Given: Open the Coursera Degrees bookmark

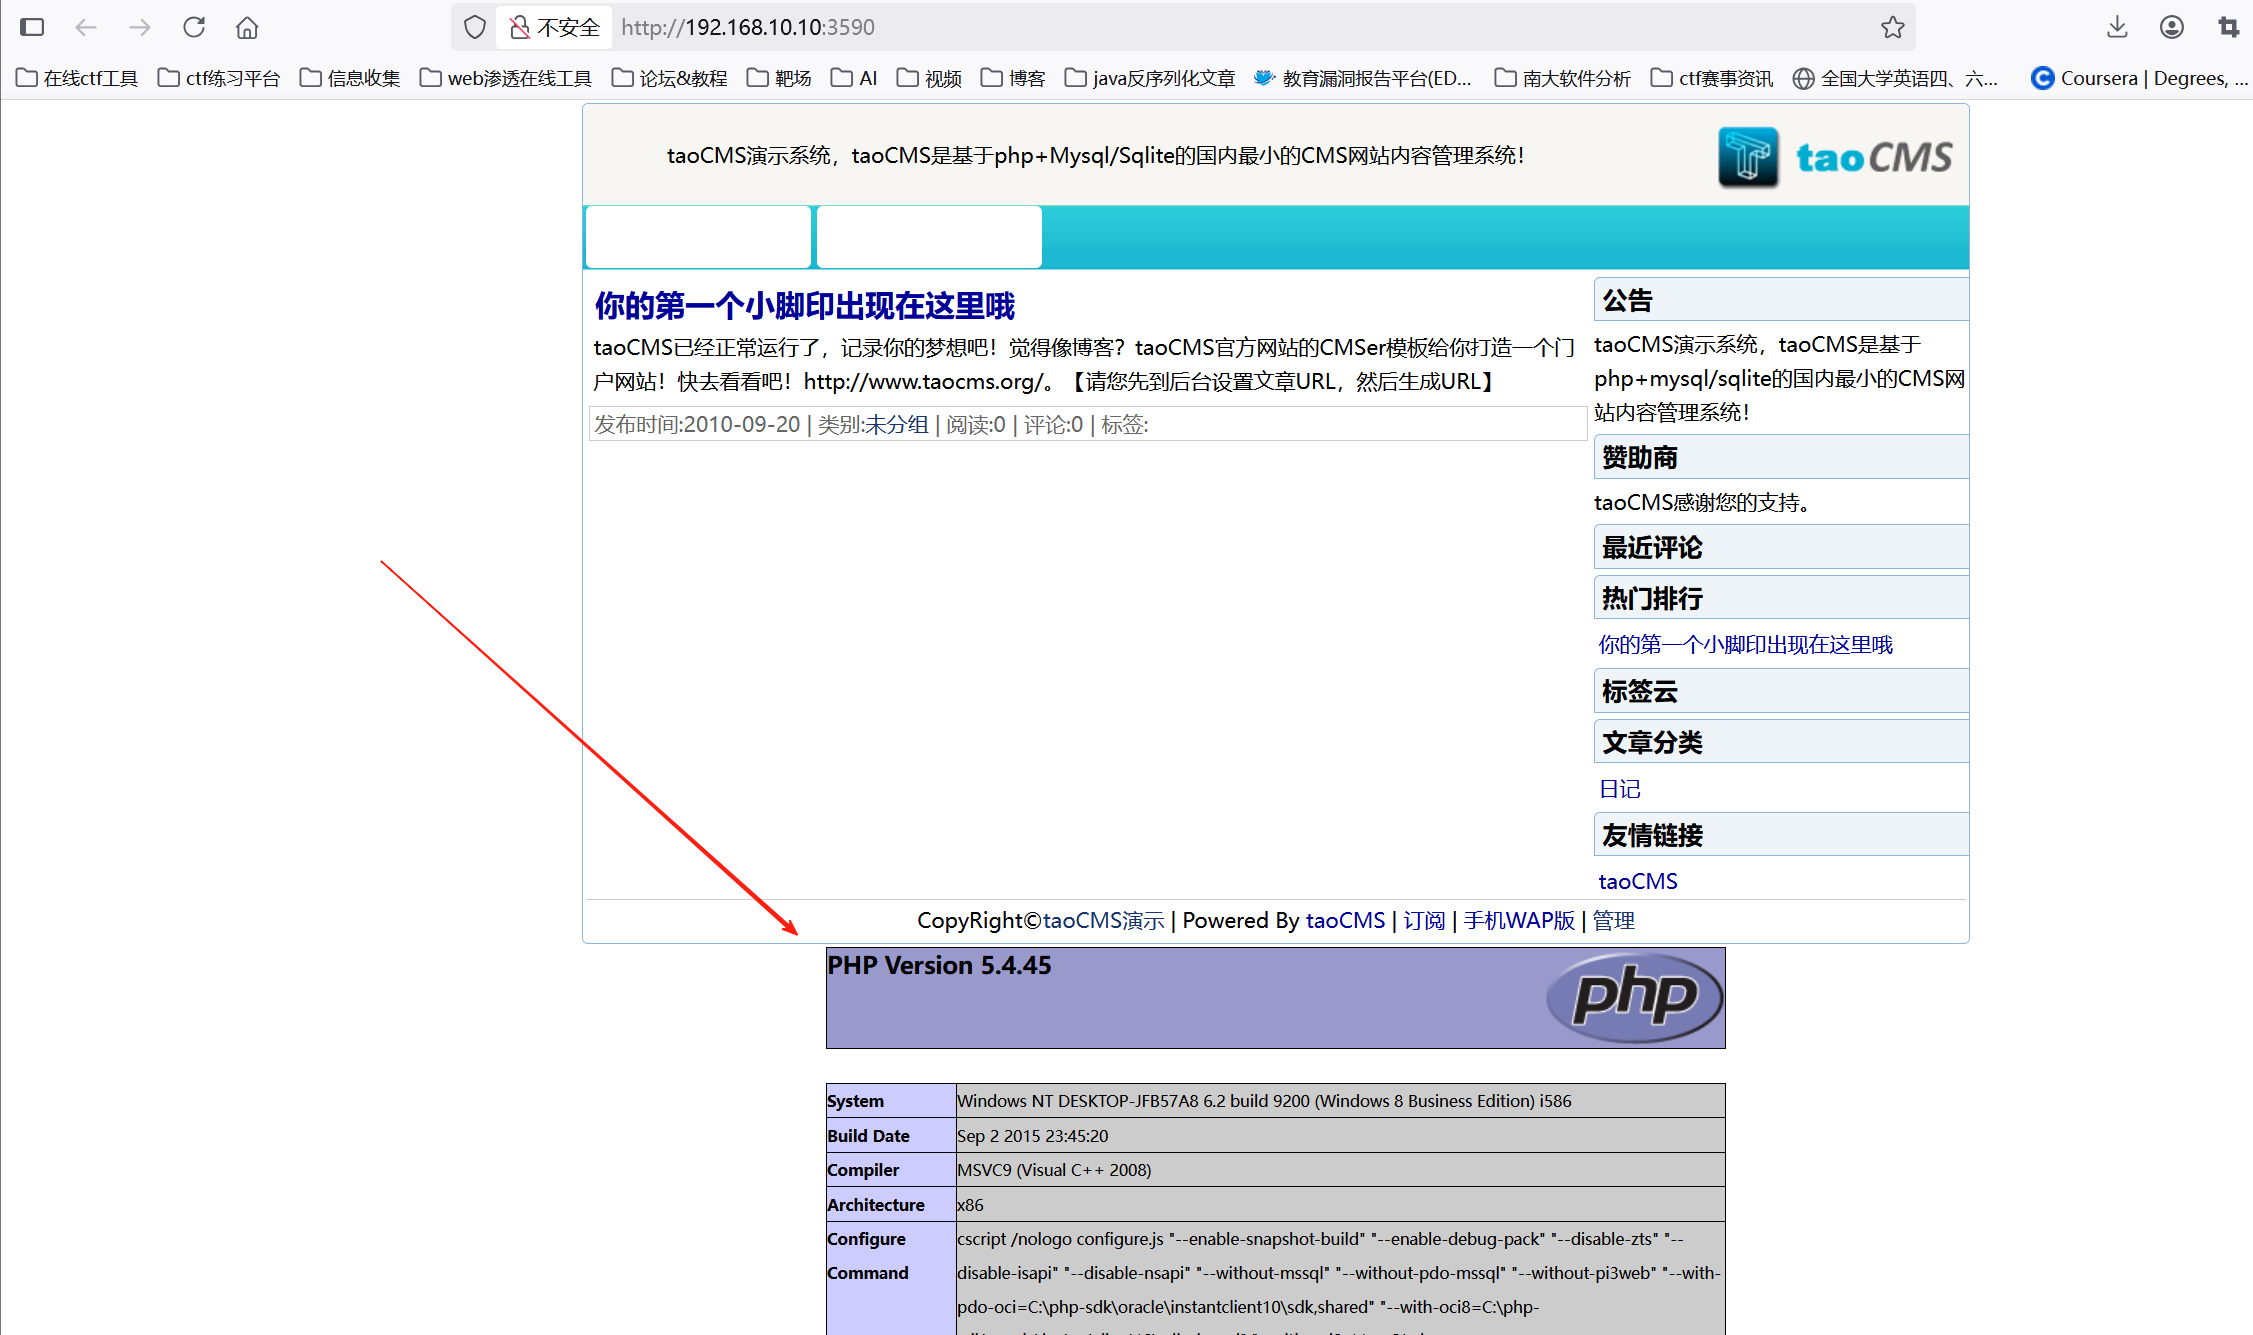Looking at the screenshot, I should click(x=2138, y=78).
